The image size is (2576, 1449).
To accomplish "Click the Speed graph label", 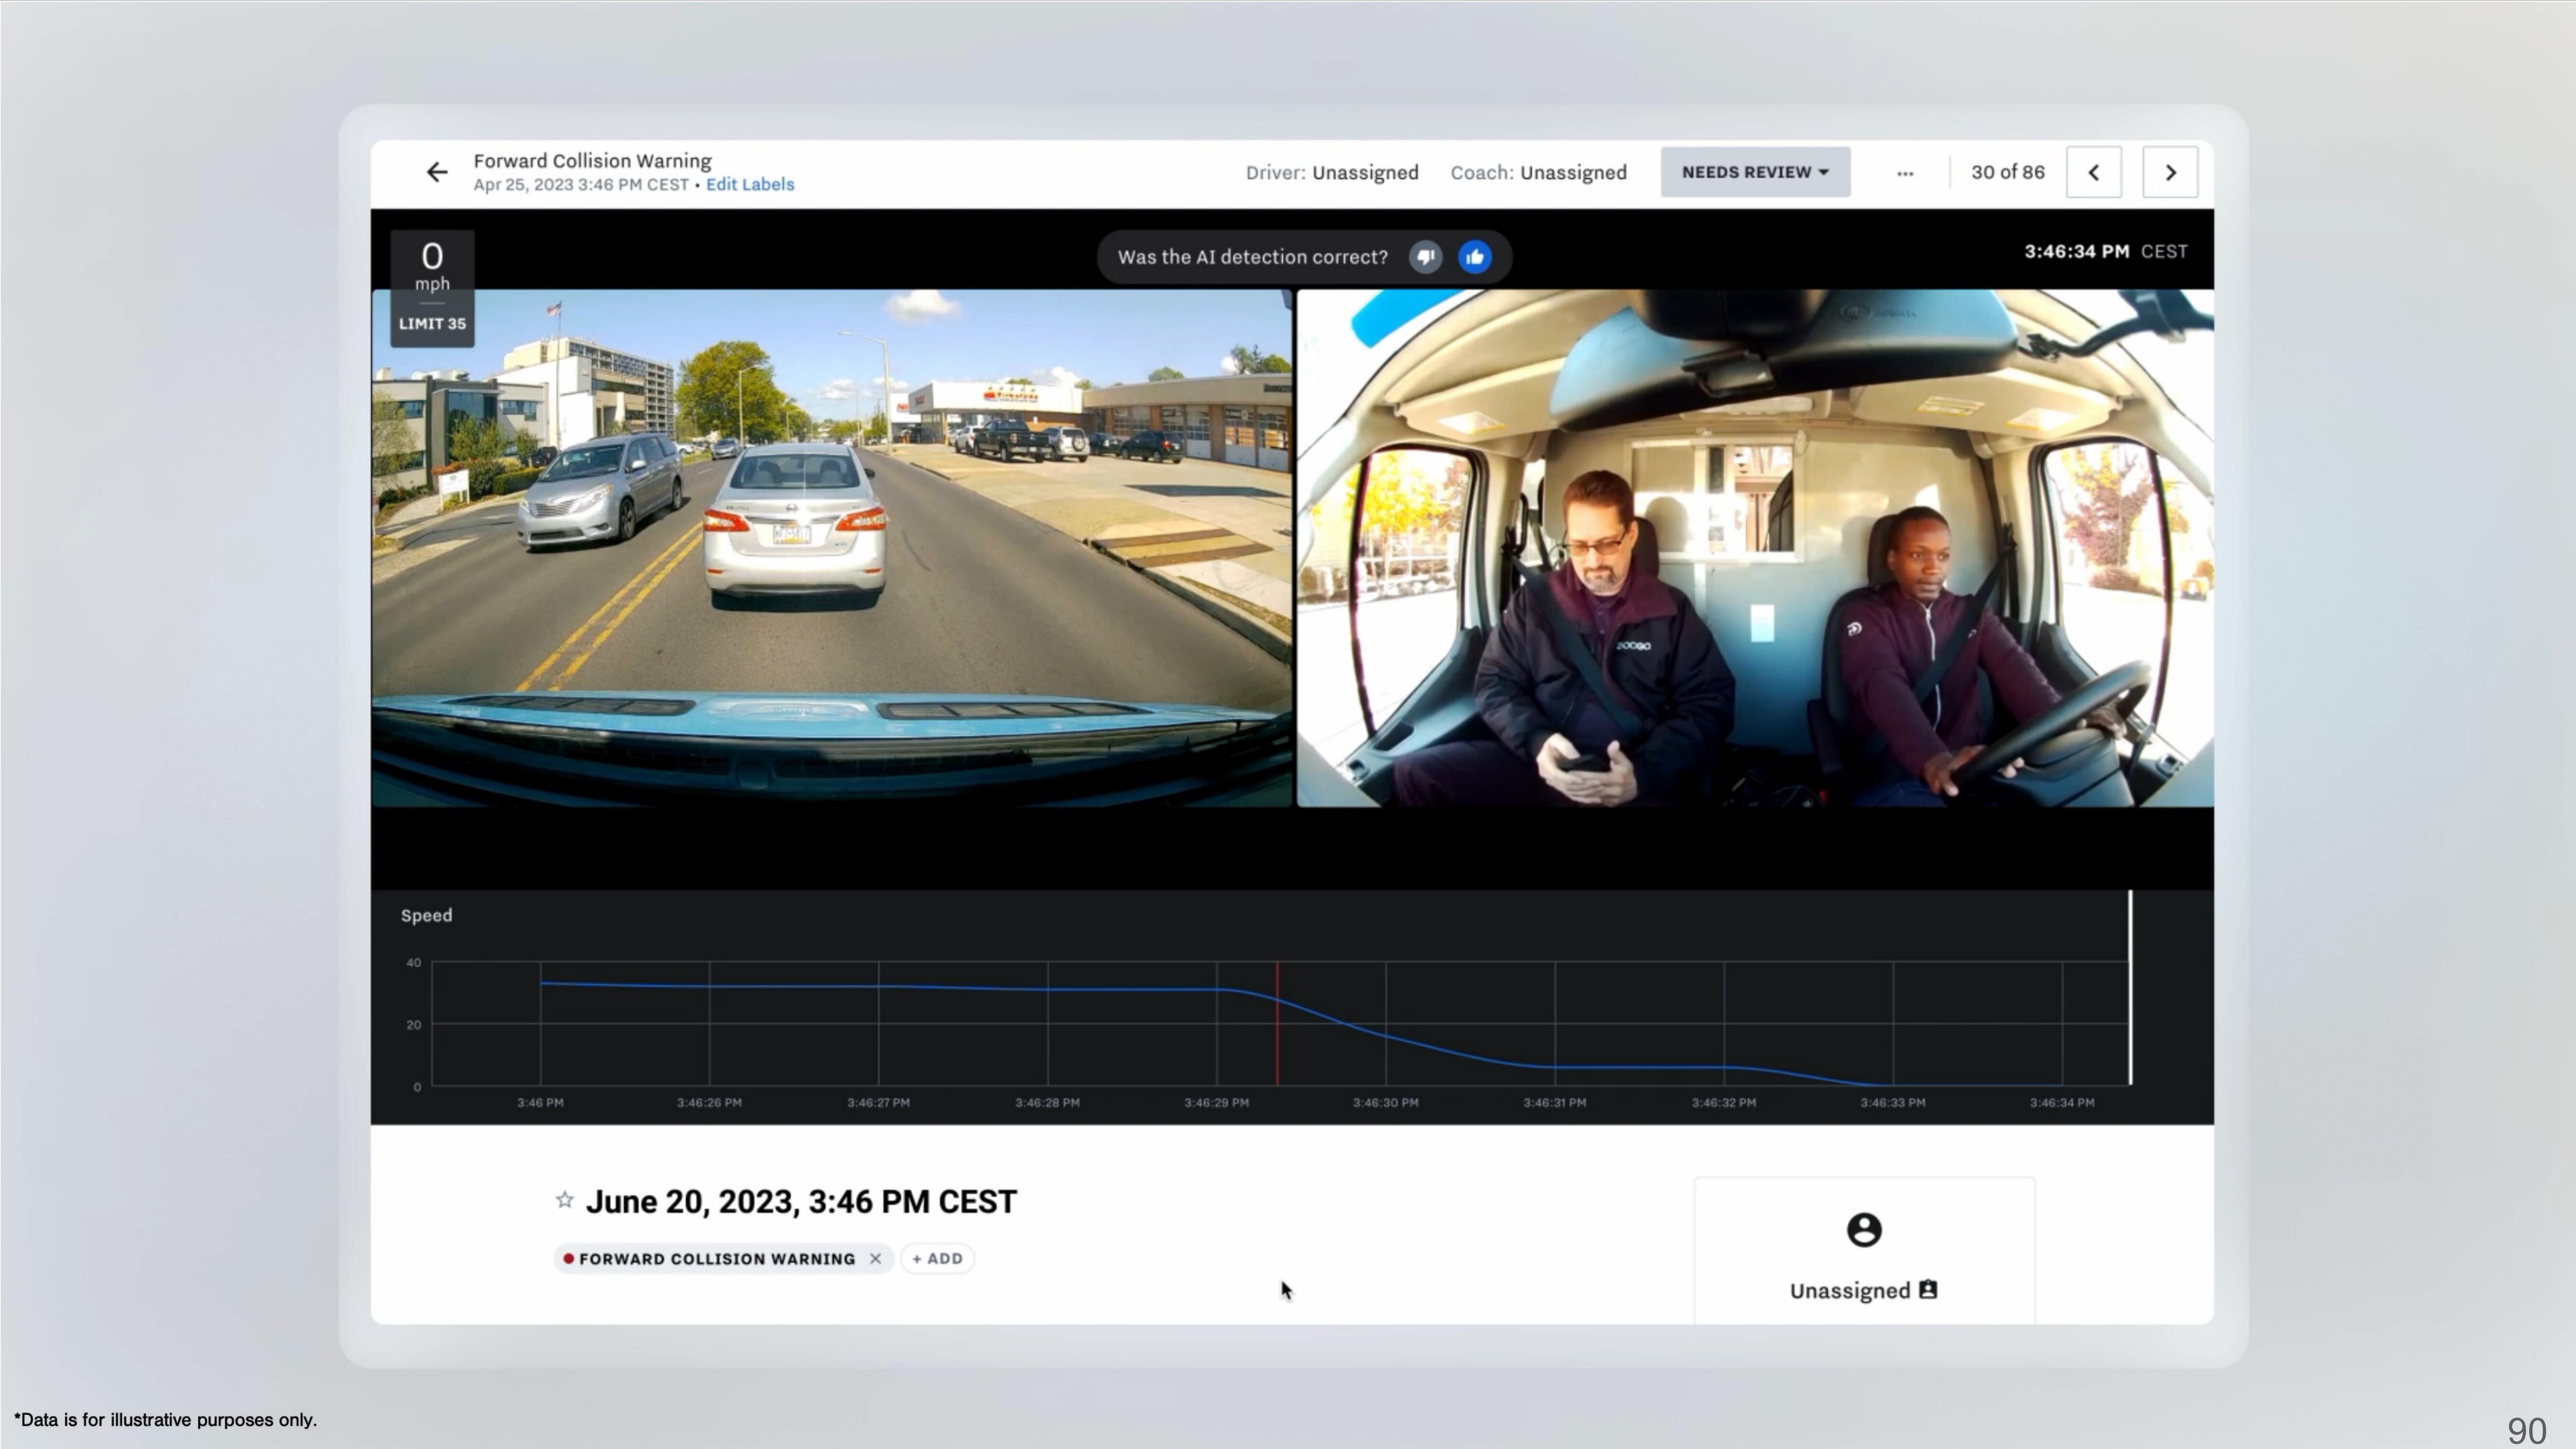I will click(x=426, y=915).
